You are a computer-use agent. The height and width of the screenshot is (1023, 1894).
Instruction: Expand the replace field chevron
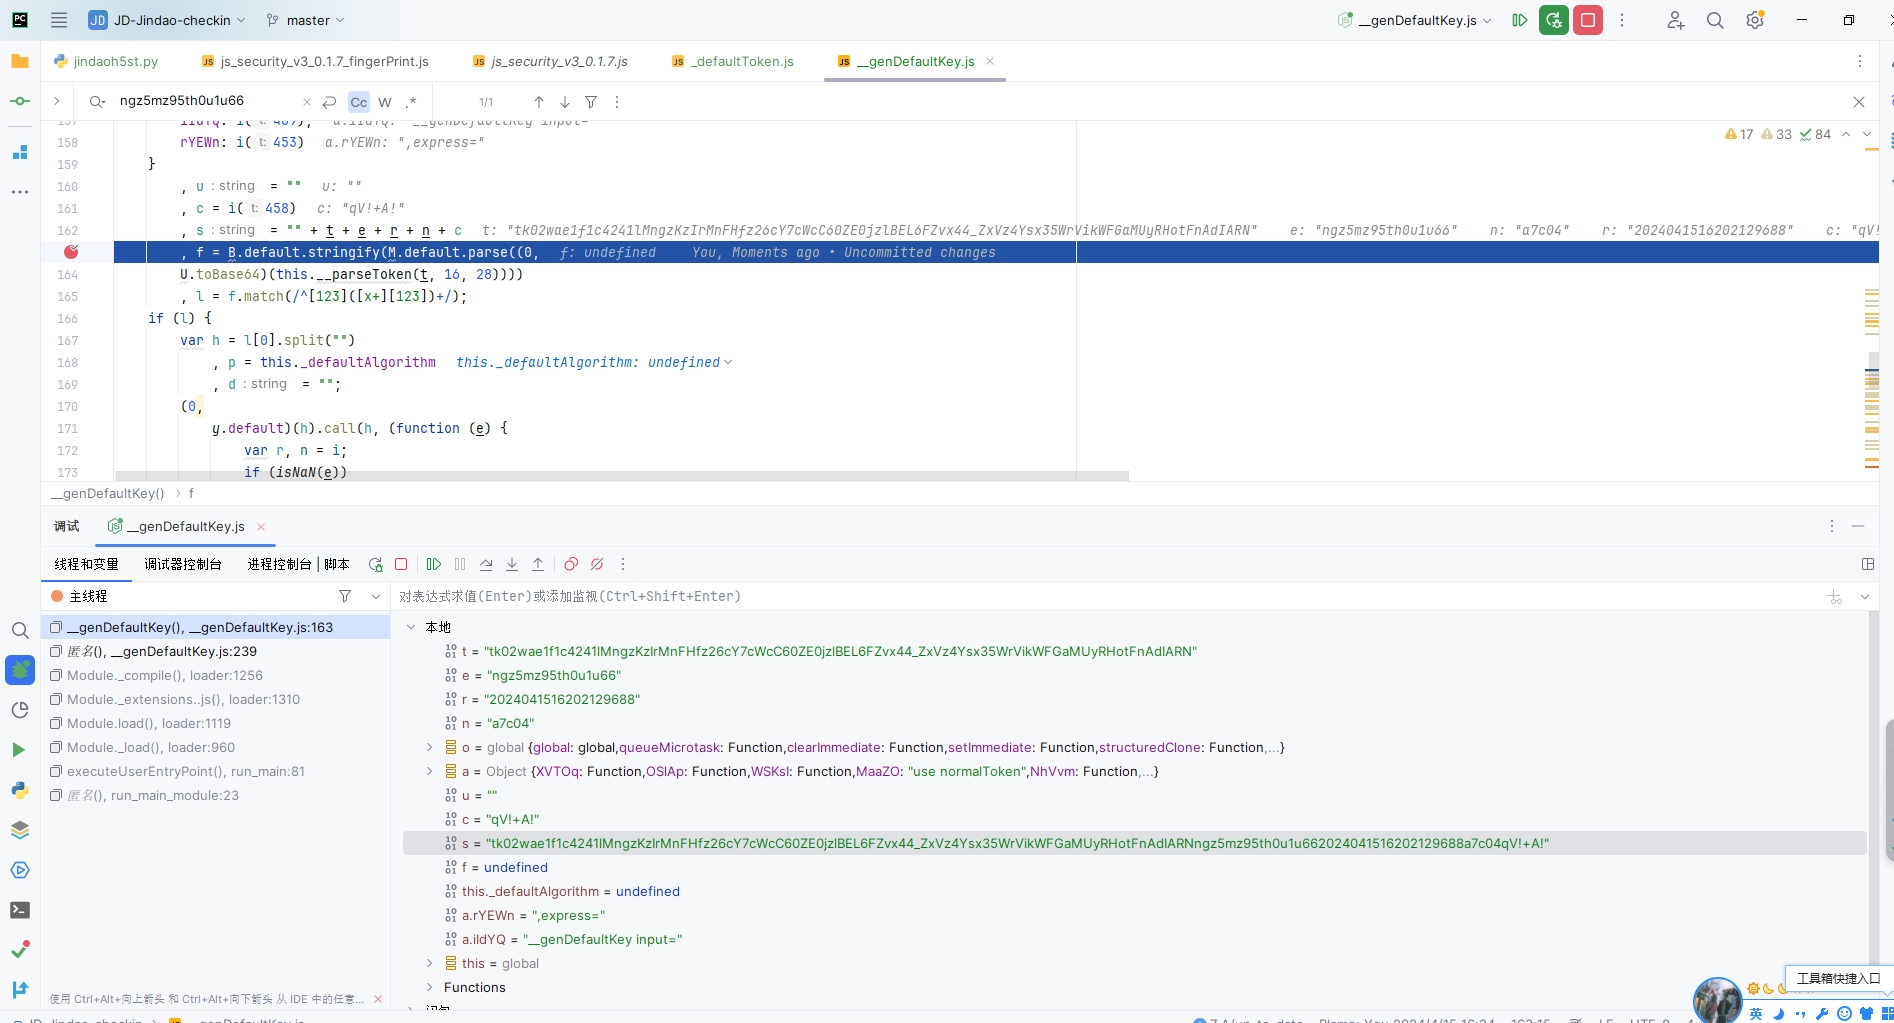57,101
